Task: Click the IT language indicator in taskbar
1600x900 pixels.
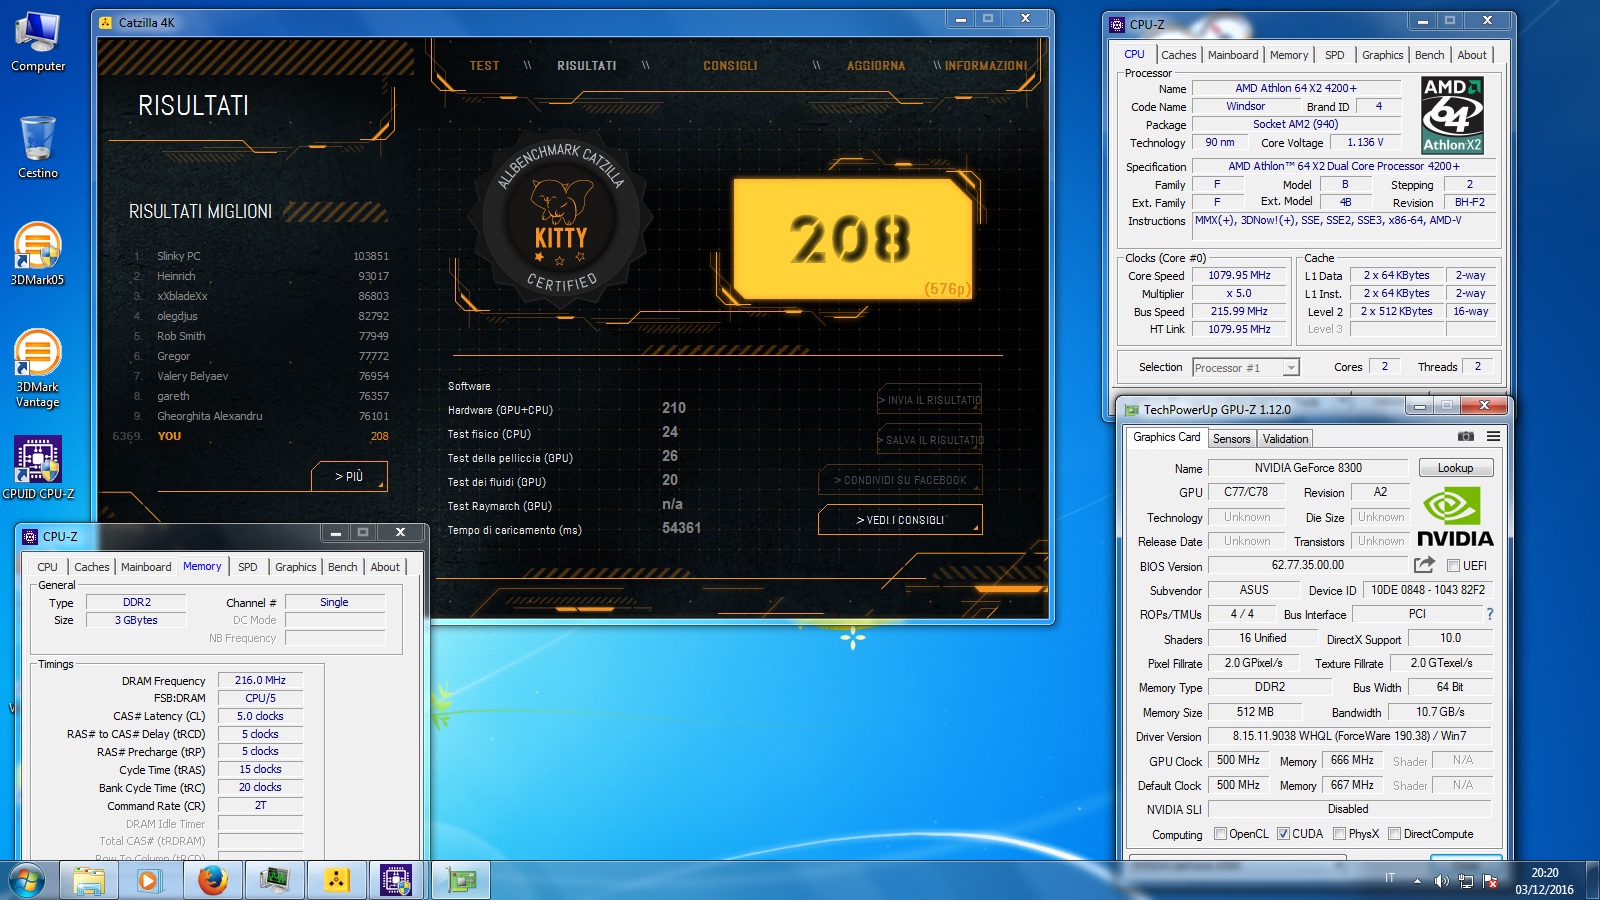Action: click(x=1390, y=878)
